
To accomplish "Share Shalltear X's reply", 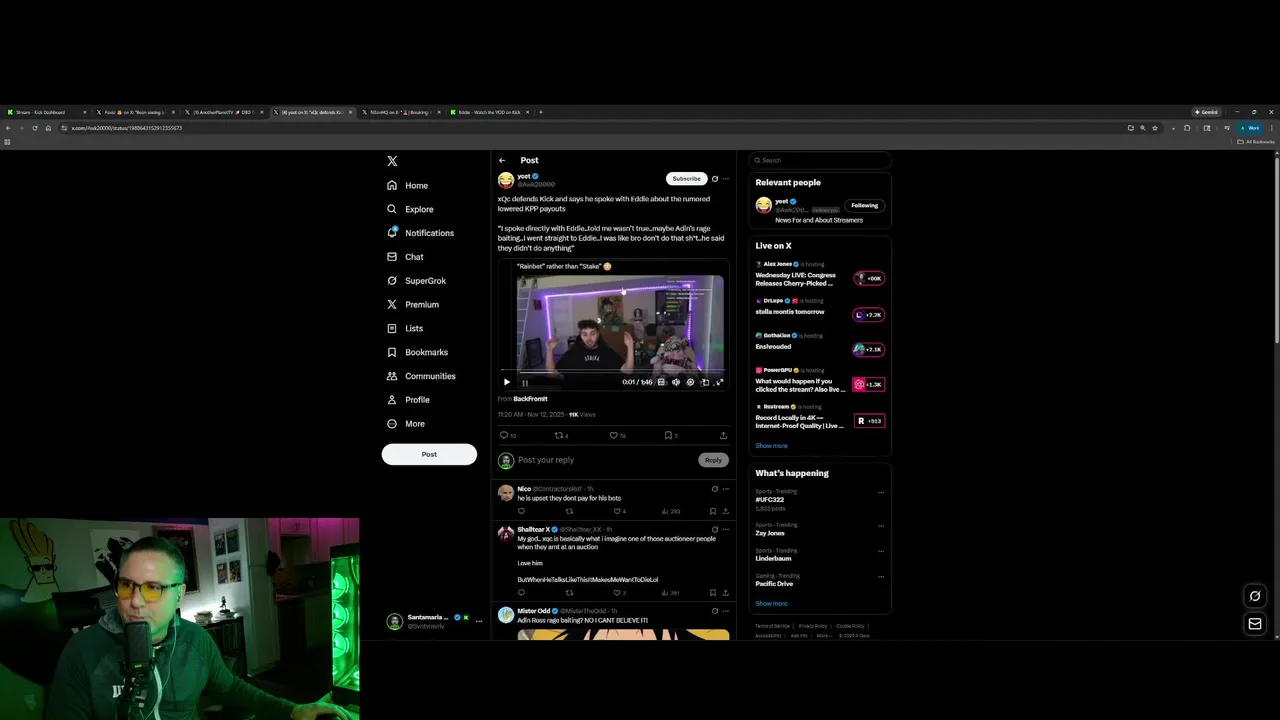I will click(x=725, y=593).
